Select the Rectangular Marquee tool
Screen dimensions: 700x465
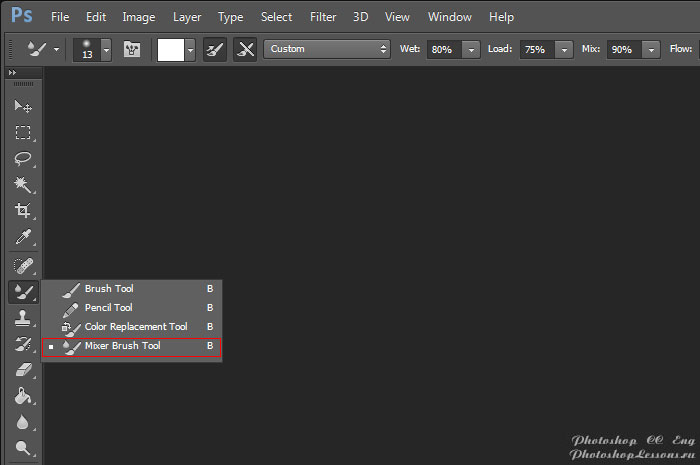23,133
